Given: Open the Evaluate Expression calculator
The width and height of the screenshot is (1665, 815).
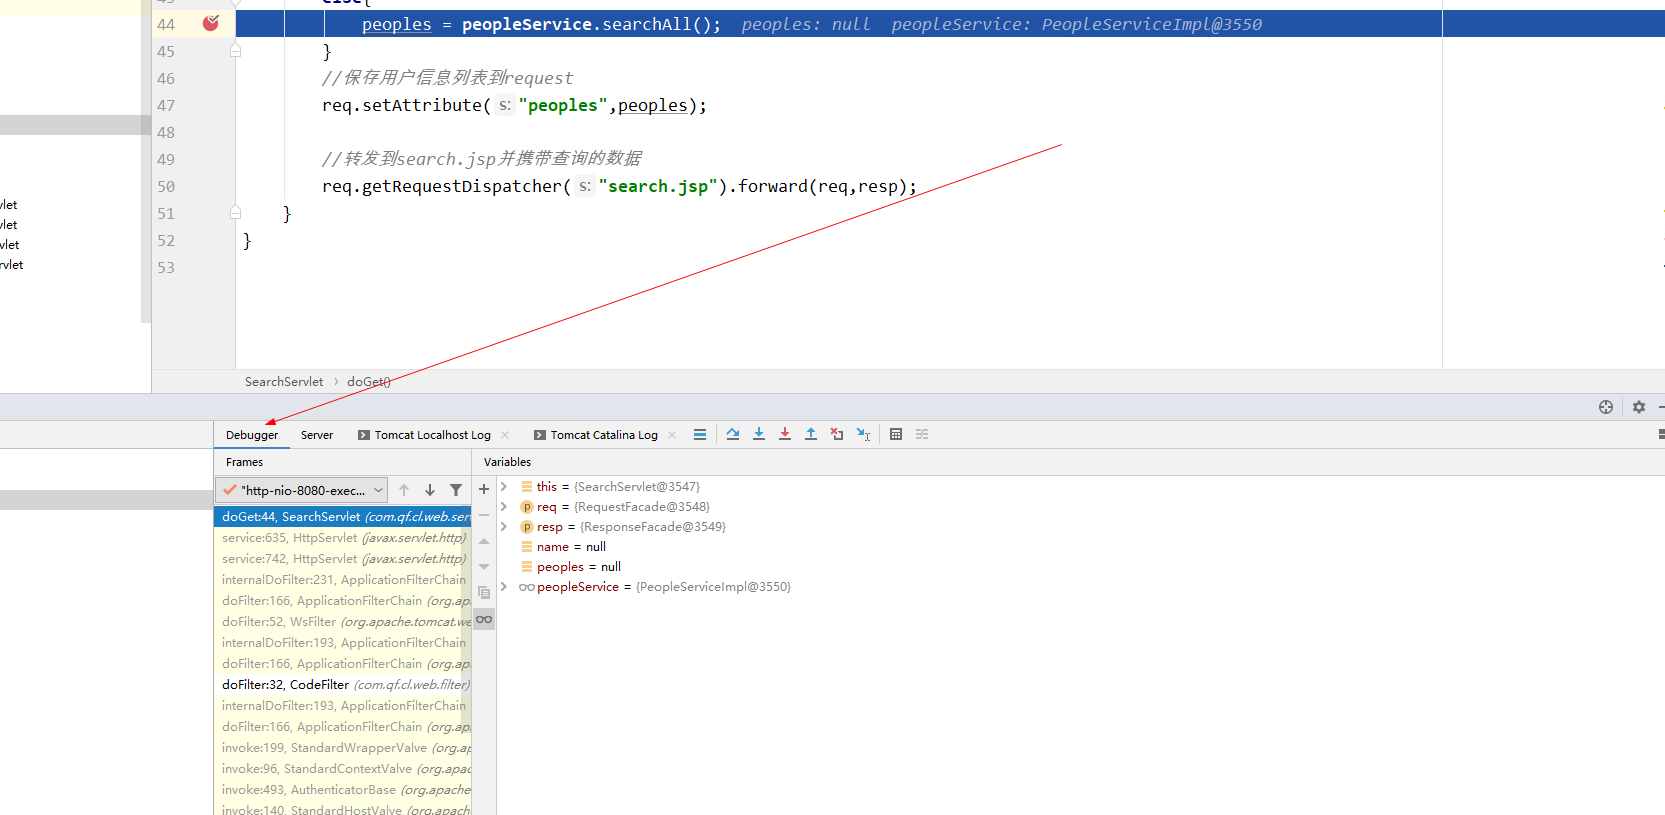Looking at the screenshot, I should coord(896,434).
